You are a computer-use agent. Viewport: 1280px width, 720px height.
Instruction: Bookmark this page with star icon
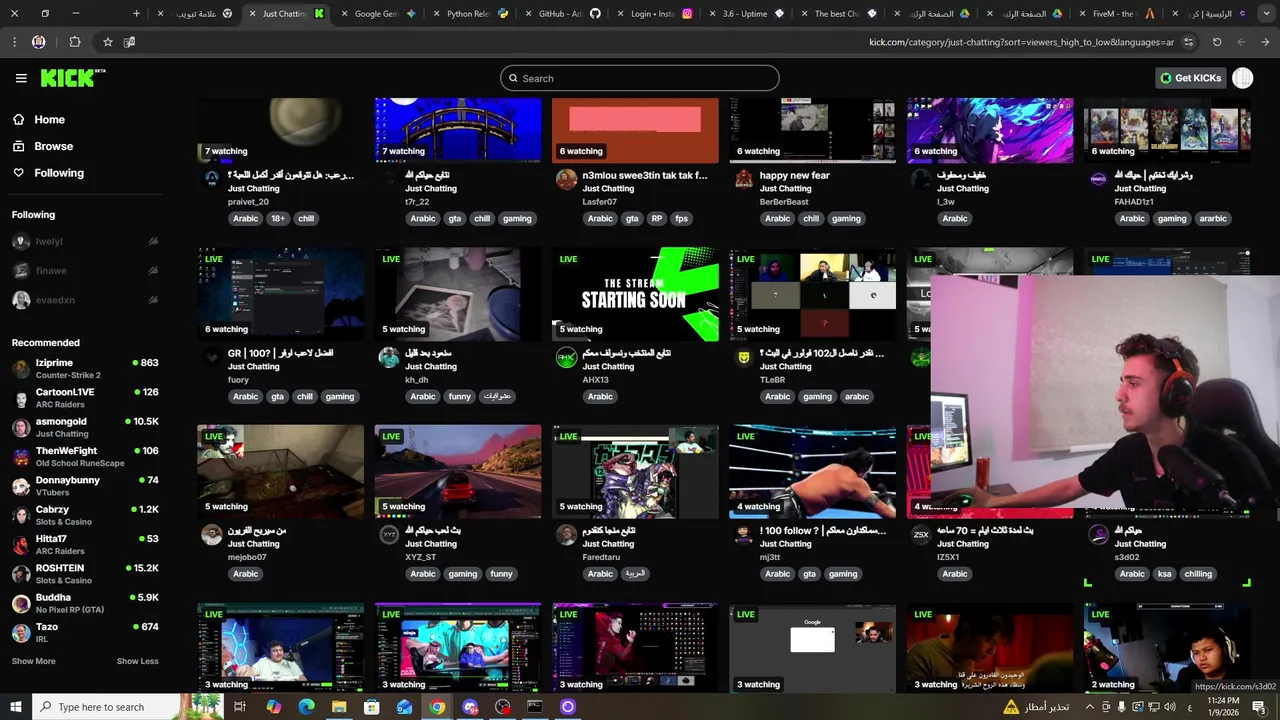click(108, 42)
